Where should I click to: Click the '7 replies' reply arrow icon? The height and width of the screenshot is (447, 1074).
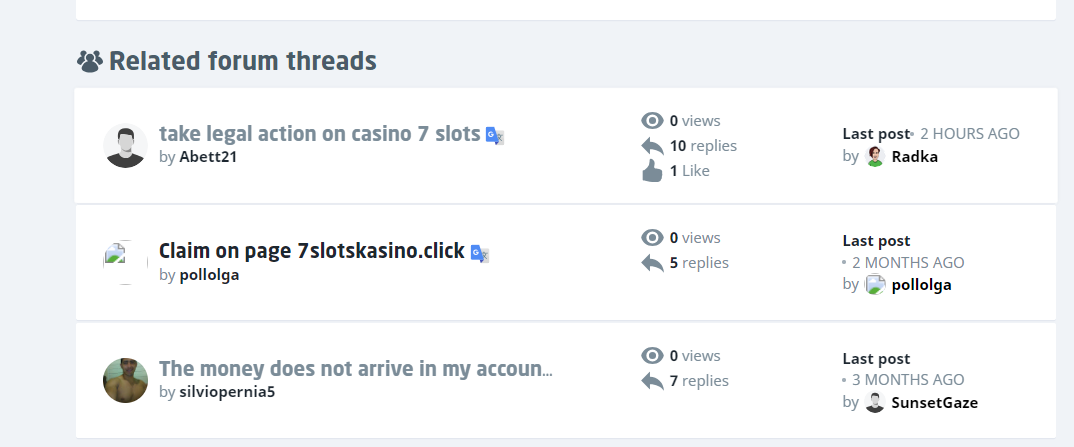point(652,381)
